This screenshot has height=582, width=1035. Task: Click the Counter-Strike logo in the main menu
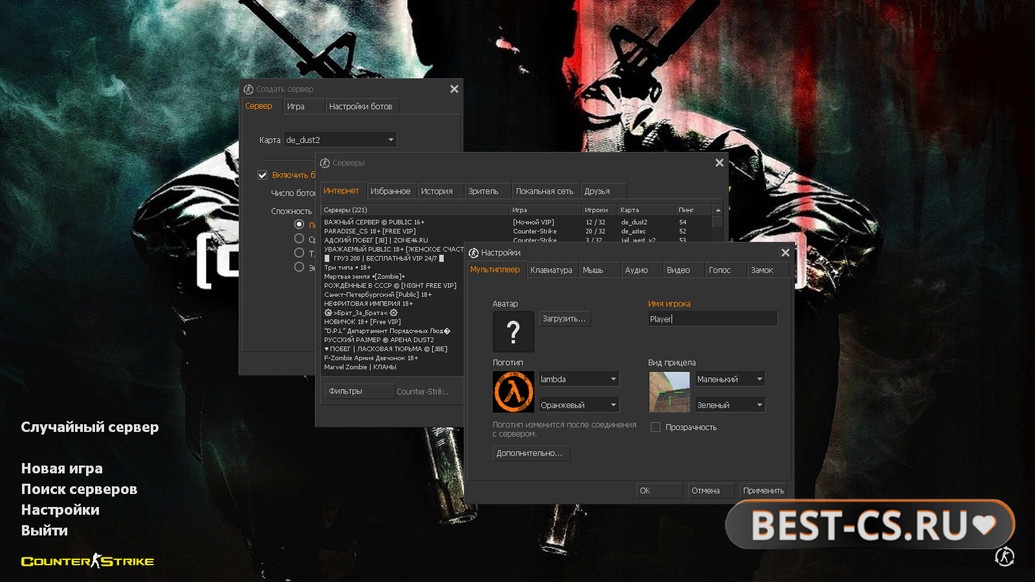click(x=88, y=561)
